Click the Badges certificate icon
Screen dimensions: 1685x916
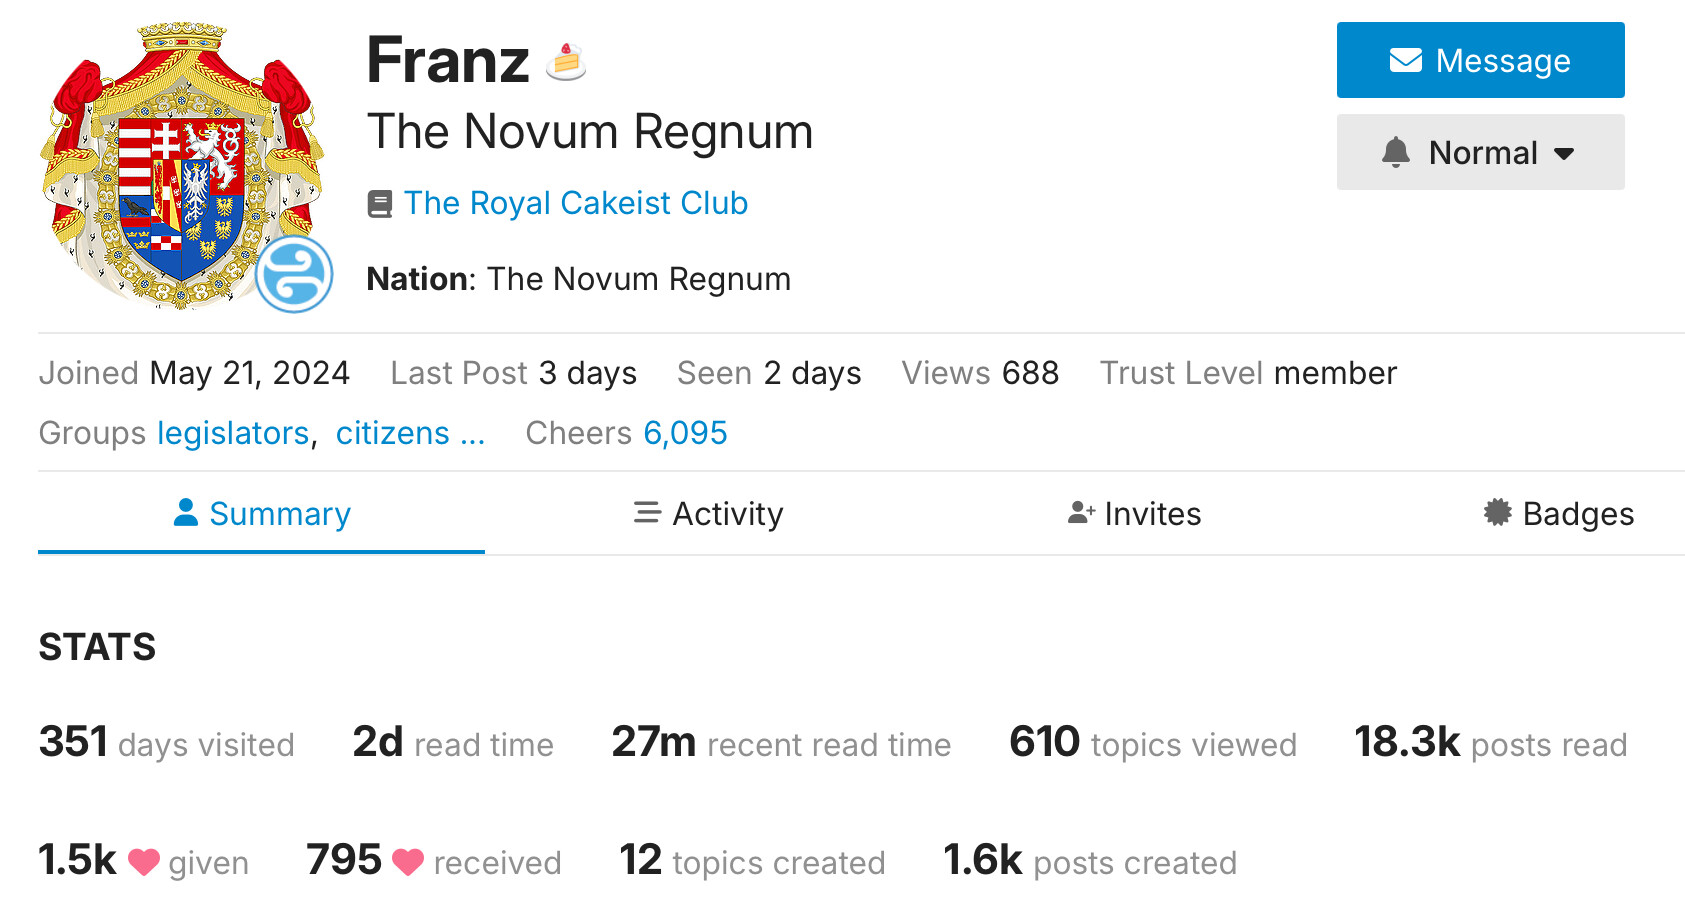pos(1497,513)
